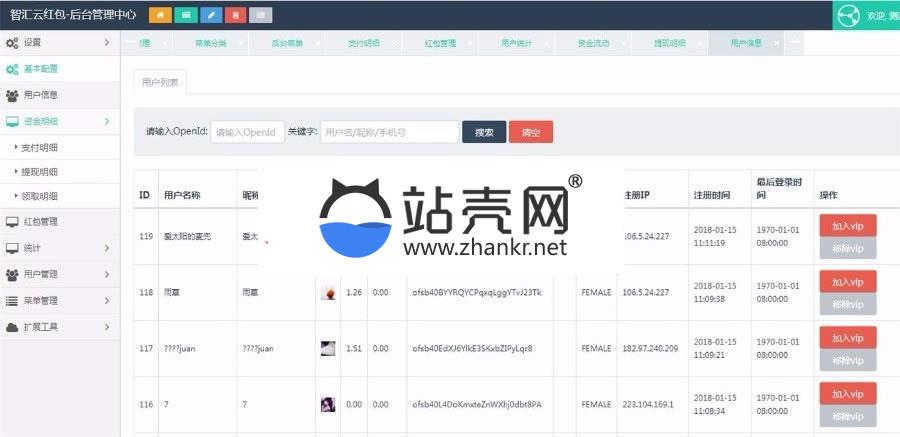Click the gray list icon in header
The width and height of the screenshot is (900, 437).
(x=260, y=15)
